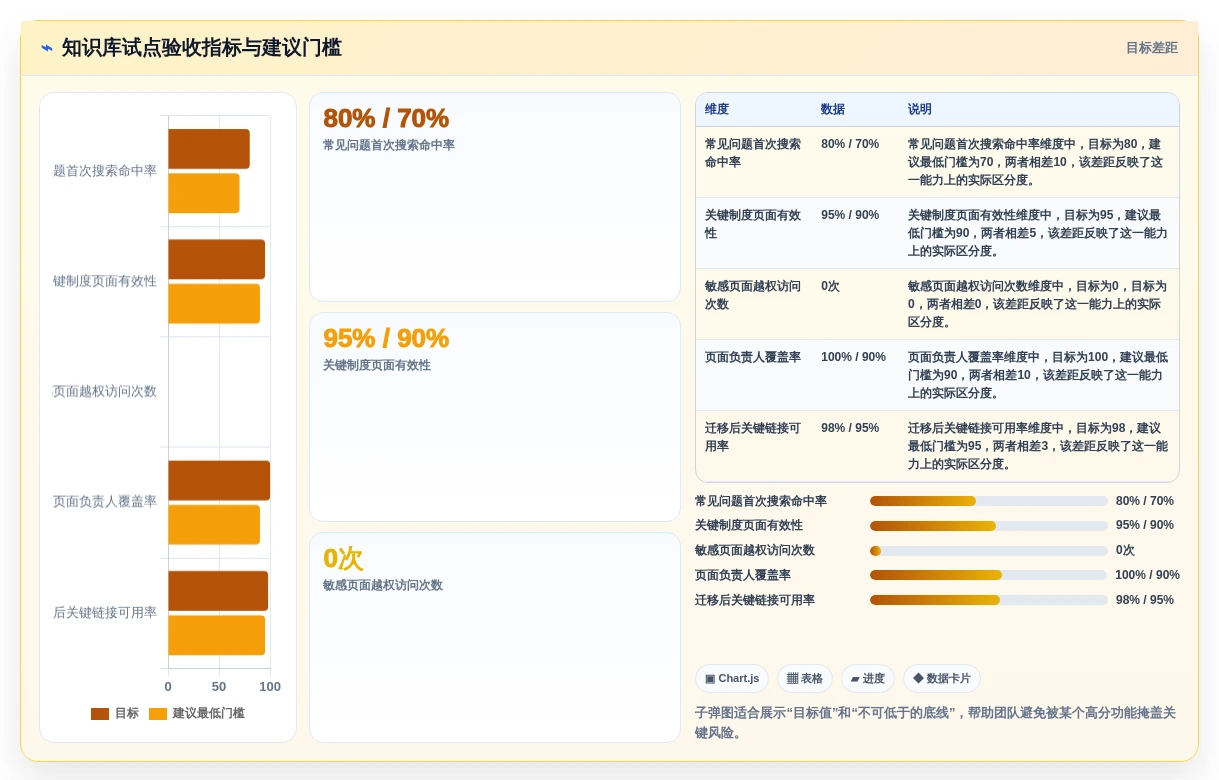Select the Chart.js tag chip
Viewport: 1219px width, 780px height.
click(732, 679)
